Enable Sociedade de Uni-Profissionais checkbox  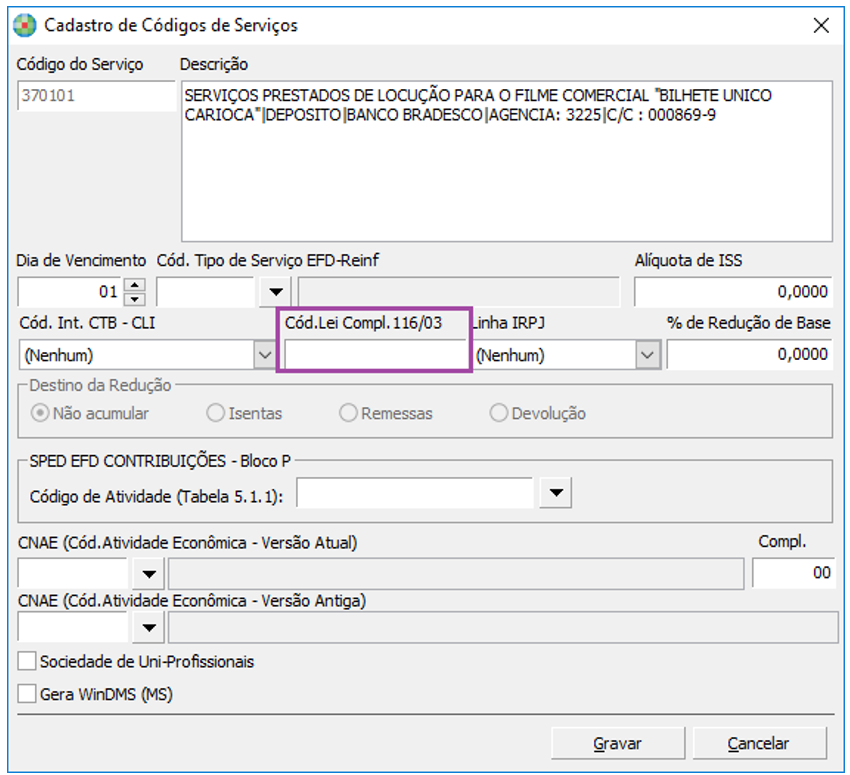(27, 662)
